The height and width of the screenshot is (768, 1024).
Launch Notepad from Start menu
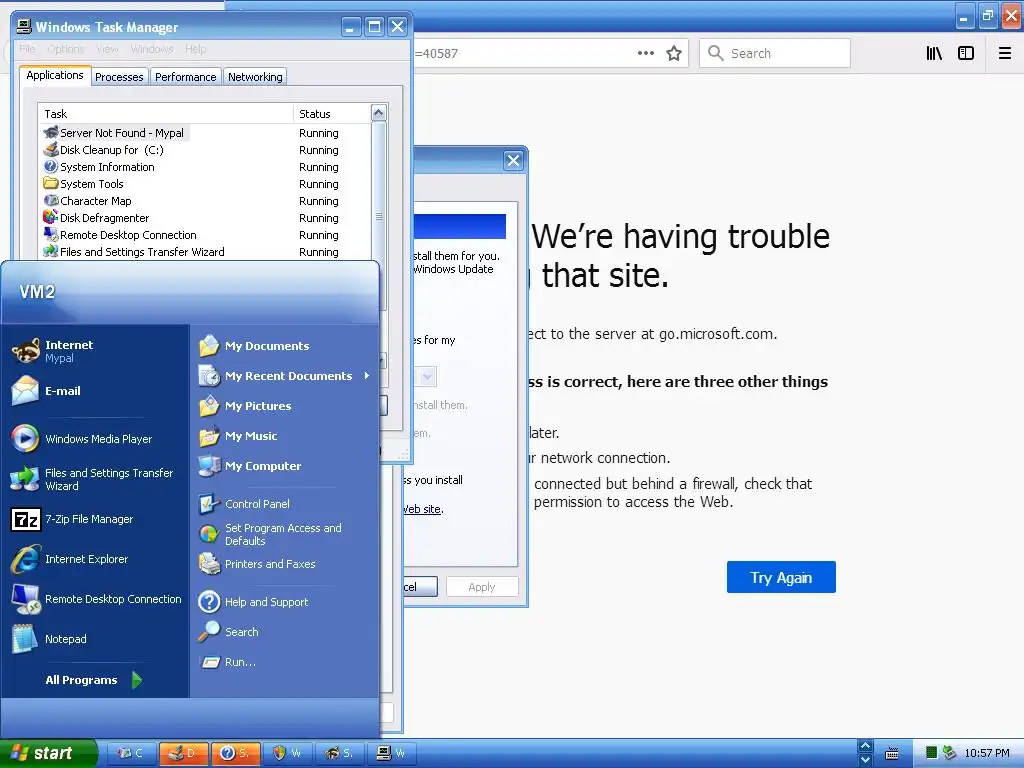50,639
